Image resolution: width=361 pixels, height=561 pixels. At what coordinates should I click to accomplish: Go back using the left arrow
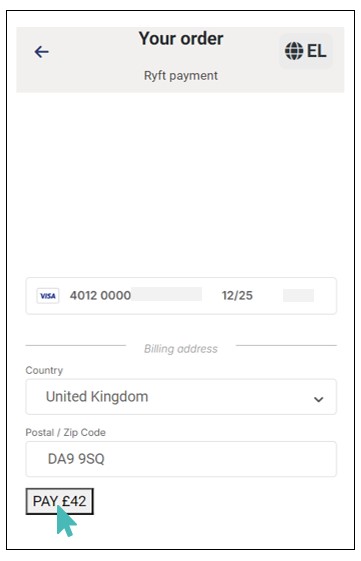42,52
